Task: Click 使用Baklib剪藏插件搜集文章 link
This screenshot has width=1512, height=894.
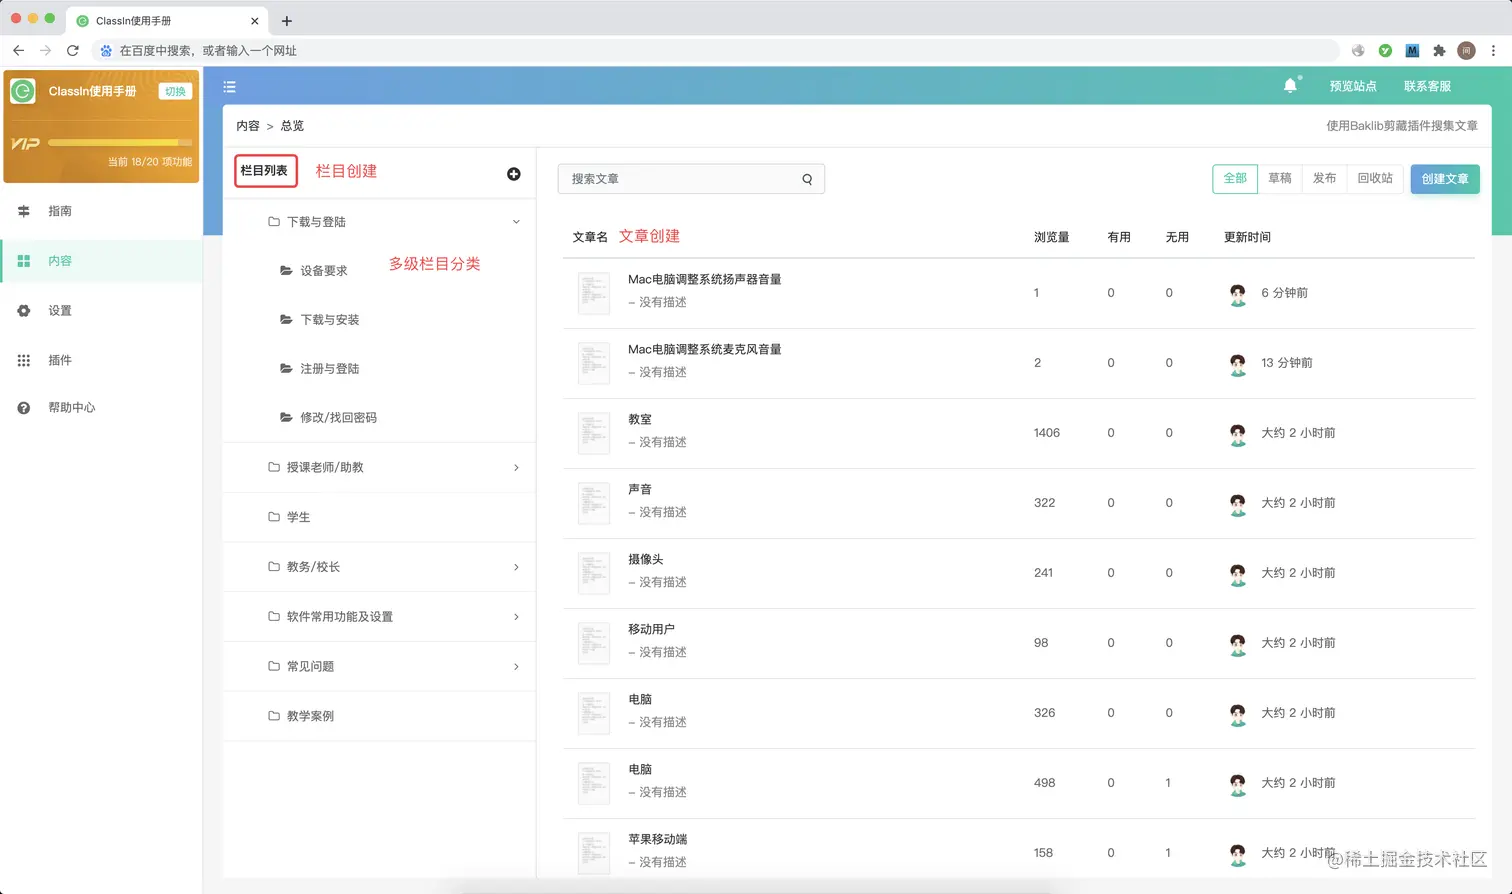Action: point(1402,126)
